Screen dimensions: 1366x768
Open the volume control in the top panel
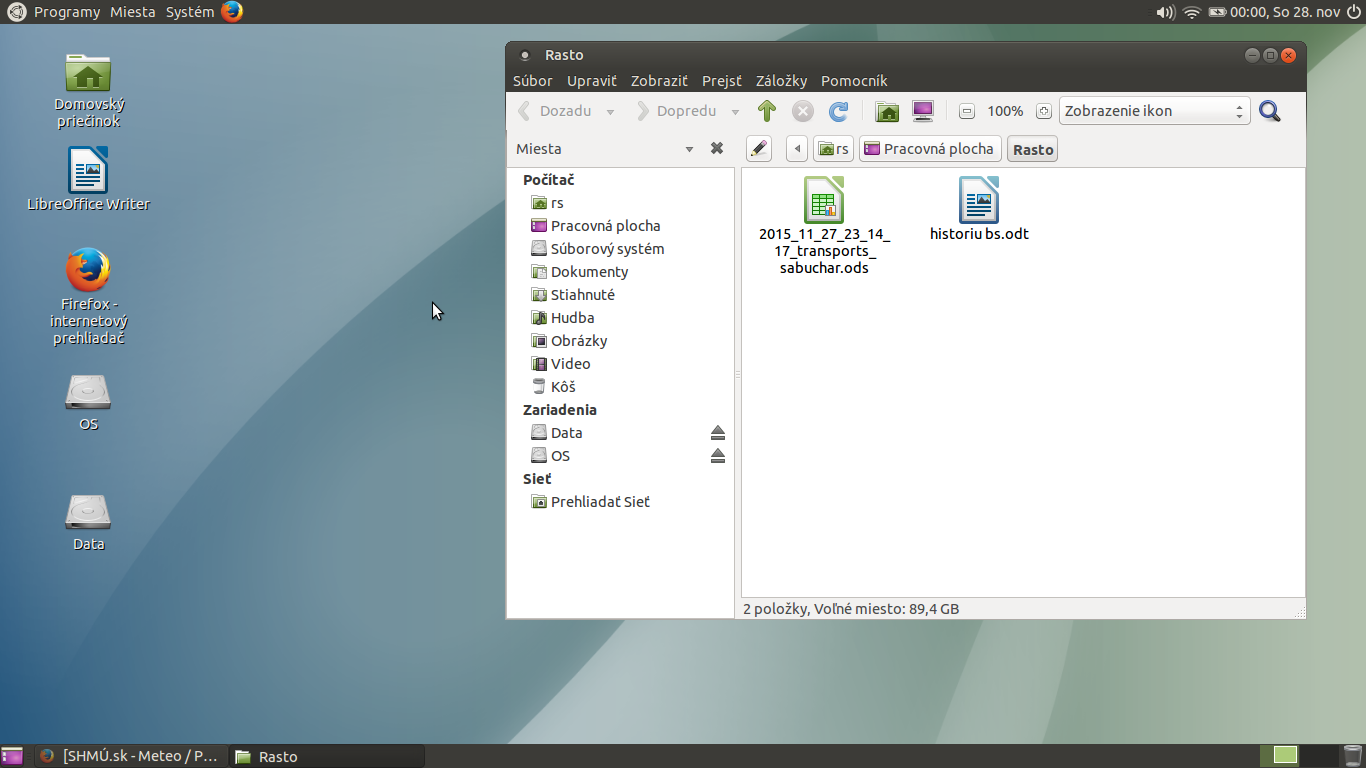coord(1165,12)
